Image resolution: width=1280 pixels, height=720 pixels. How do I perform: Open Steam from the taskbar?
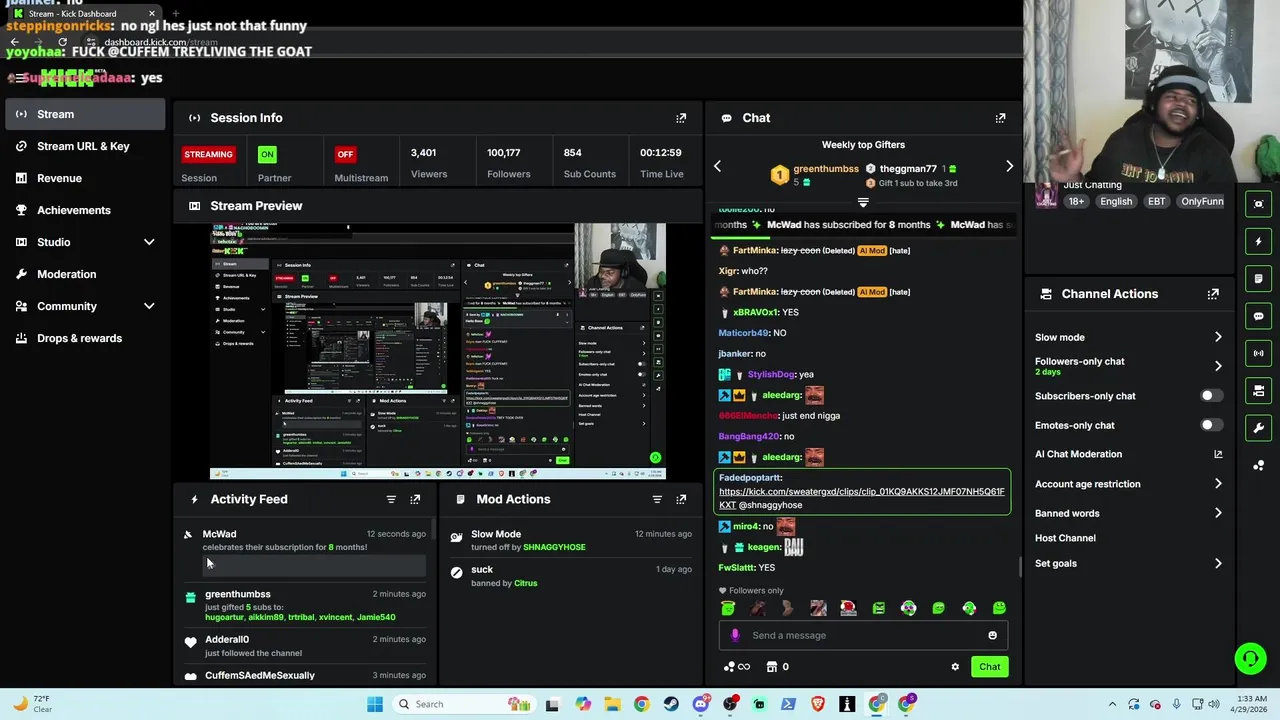[671, 704]
